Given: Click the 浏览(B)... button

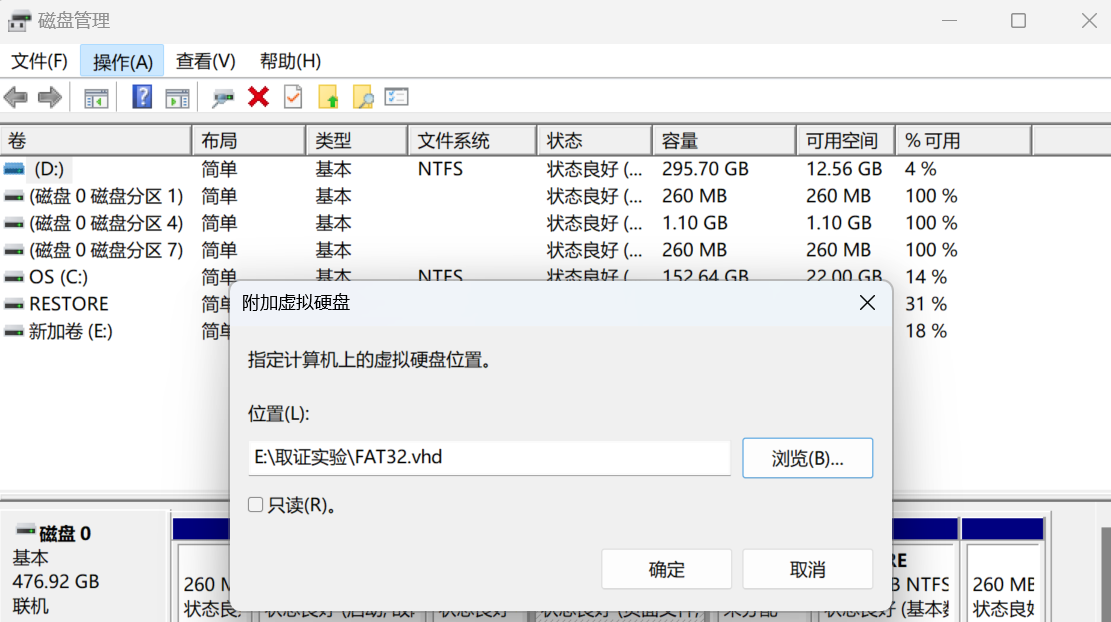Looking at the screenshot, I should 807,459.
